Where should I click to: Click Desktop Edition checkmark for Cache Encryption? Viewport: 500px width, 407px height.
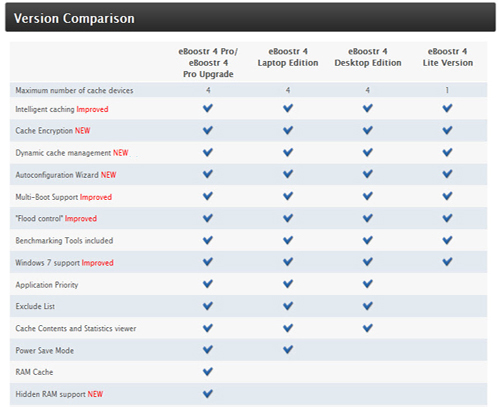point(368,130)
